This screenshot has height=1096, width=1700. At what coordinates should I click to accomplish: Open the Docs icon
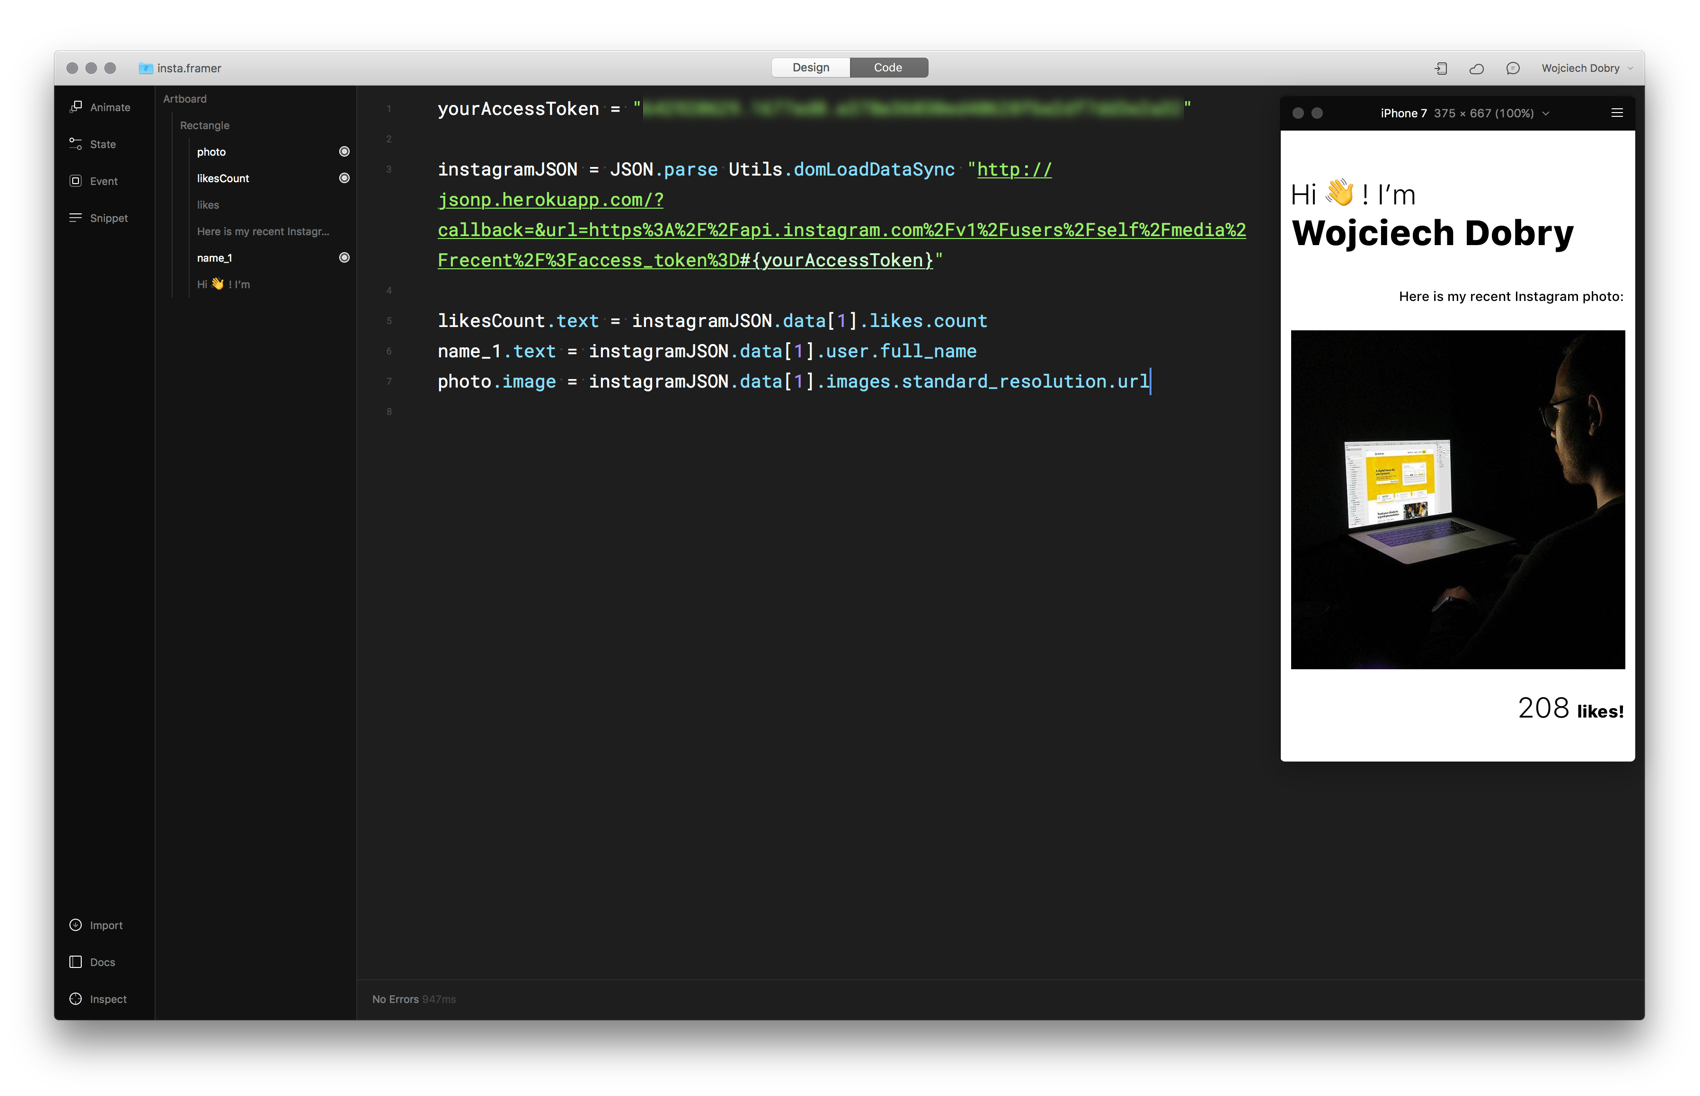[76, 962]
